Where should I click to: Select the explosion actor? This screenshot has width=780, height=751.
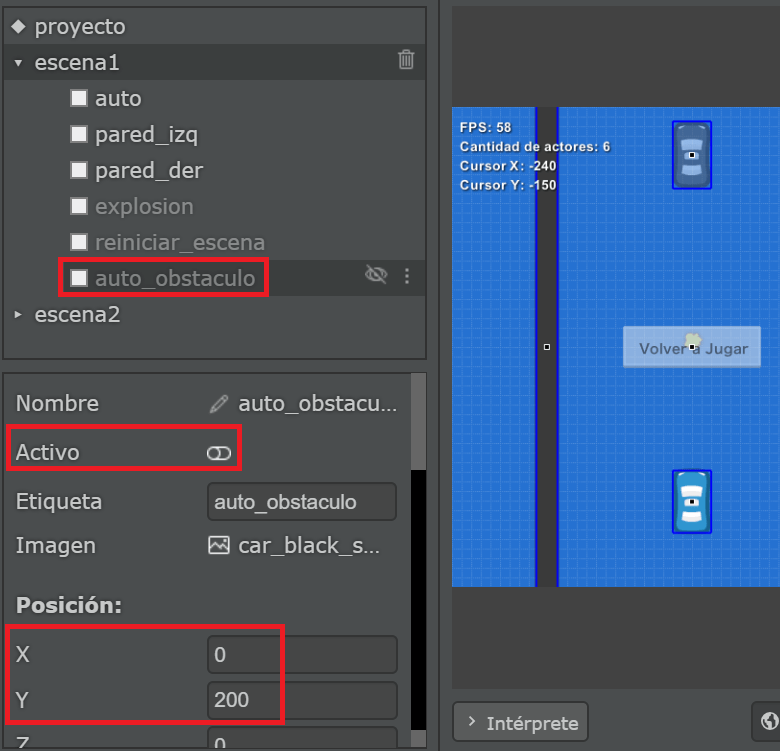(x=144, y=206)
